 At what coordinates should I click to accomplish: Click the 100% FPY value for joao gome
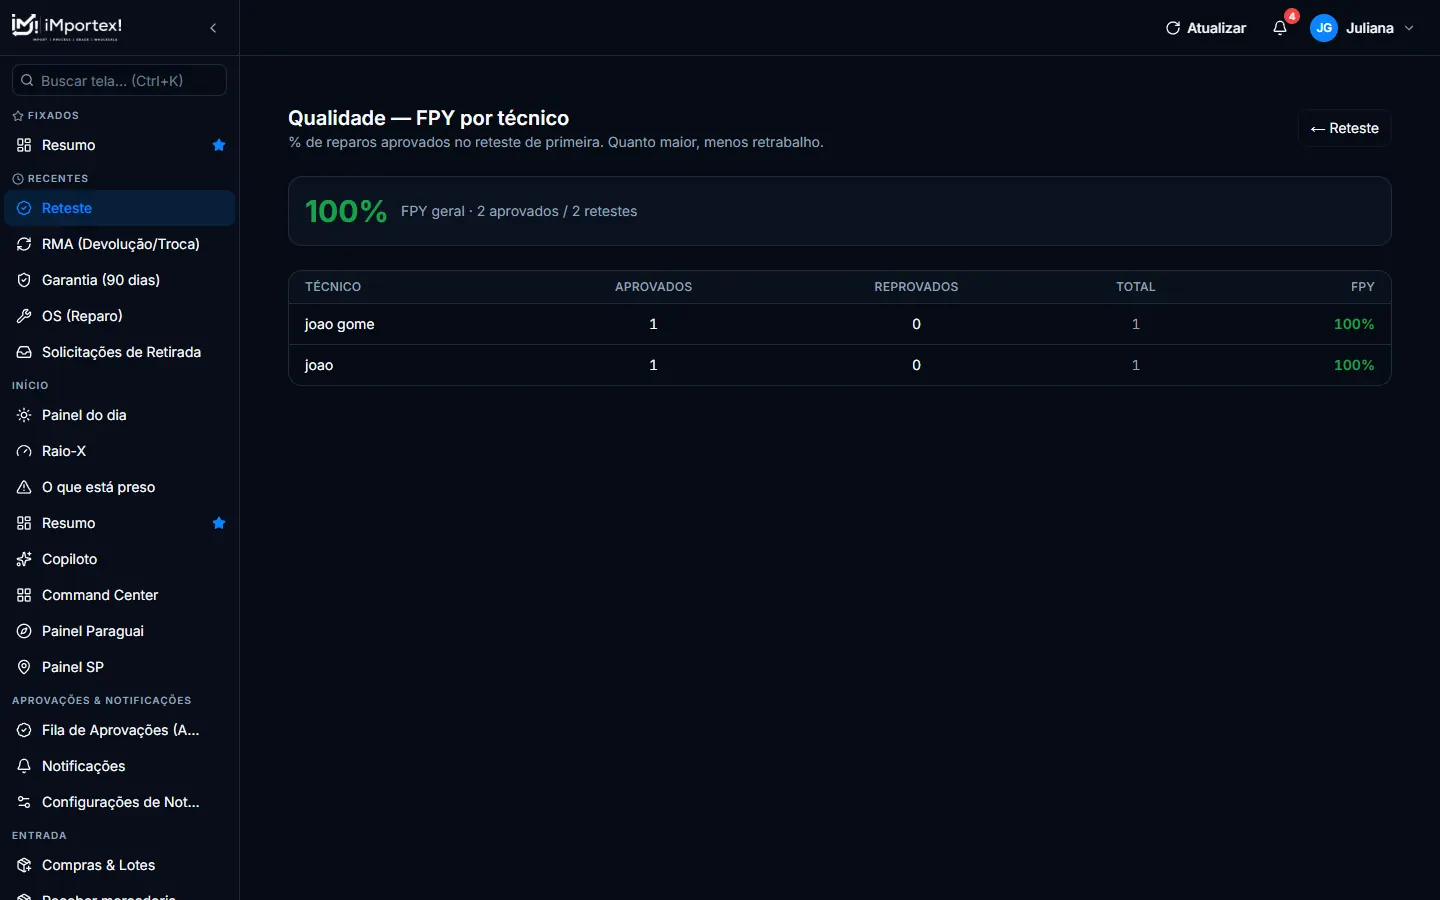tap(1354, 324)
